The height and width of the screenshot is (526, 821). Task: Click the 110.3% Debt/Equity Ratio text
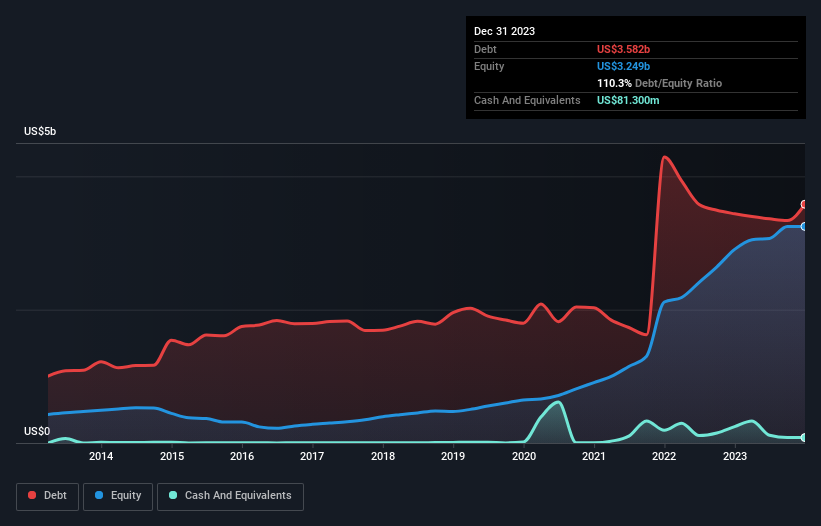[x=659, y=83]
